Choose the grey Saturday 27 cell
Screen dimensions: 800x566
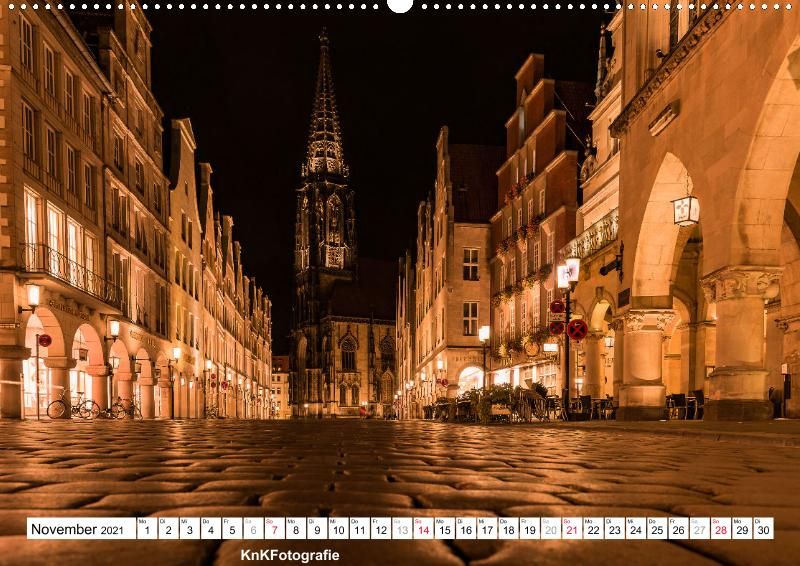click(x=699, y=528)
